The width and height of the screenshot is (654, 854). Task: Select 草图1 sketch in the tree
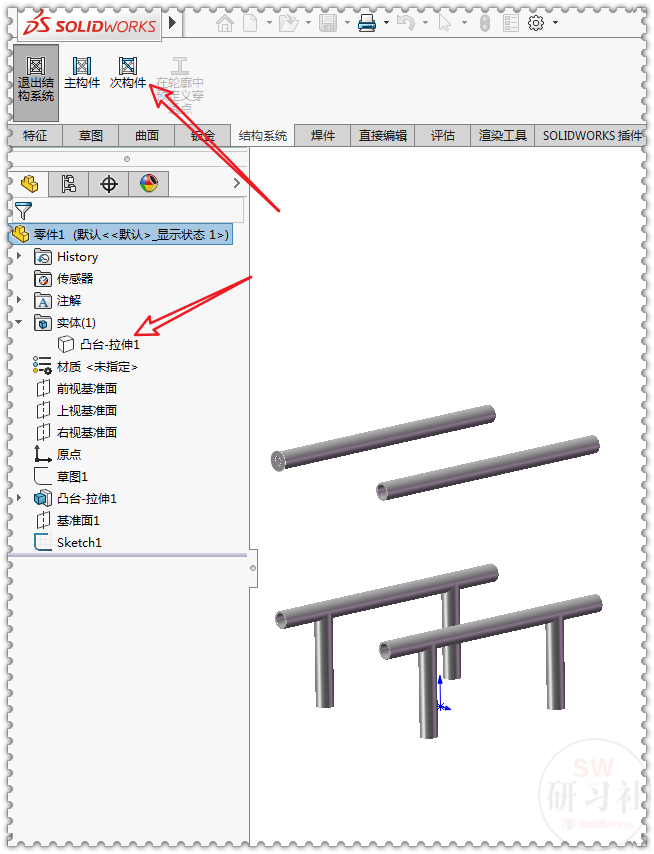tap(61, 477)
